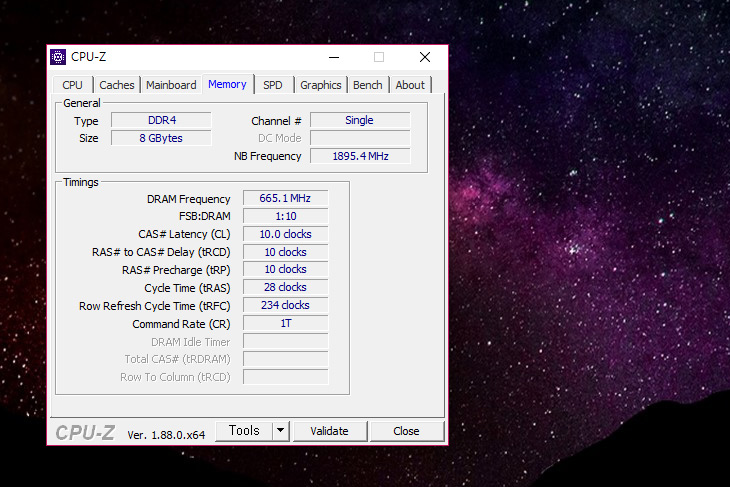Click the Channel # label
The image size is (730, 487).
tap(277, 121)
